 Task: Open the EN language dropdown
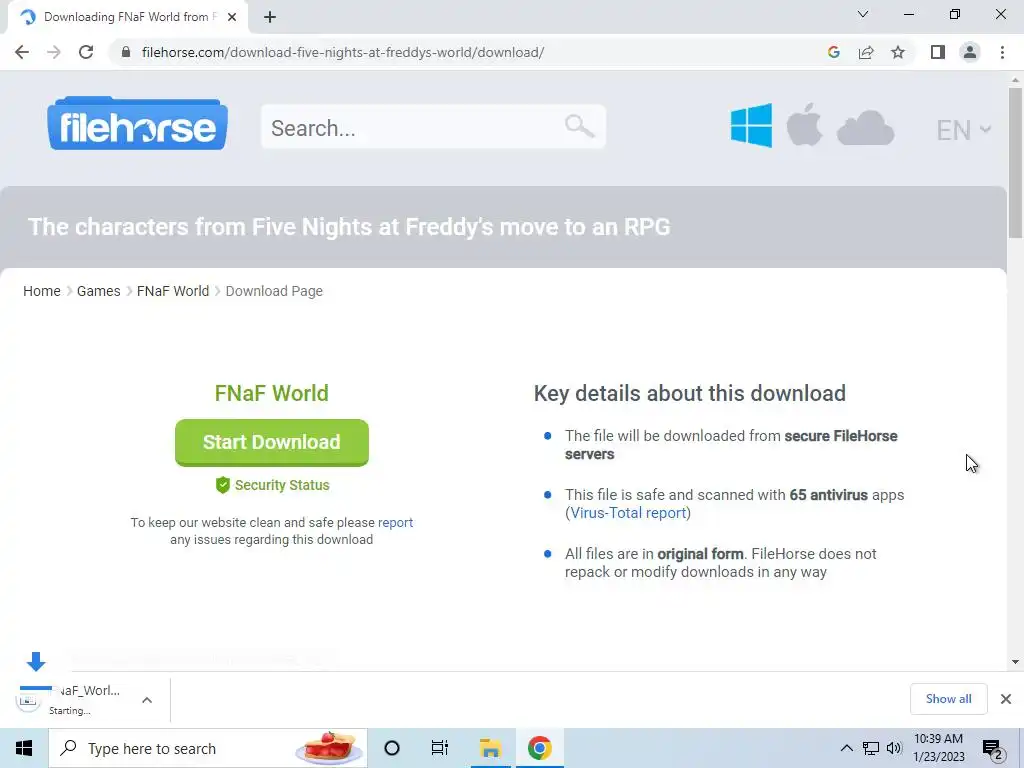click(x=964, y=130)
